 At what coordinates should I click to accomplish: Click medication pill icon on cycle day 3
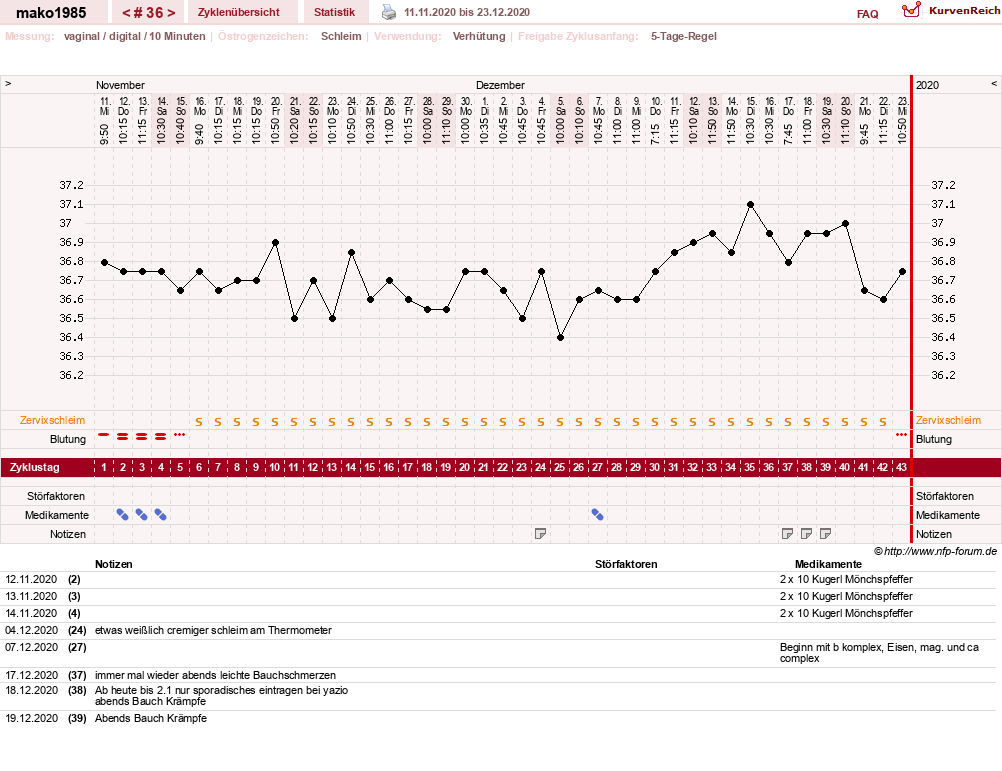[142, 515]
